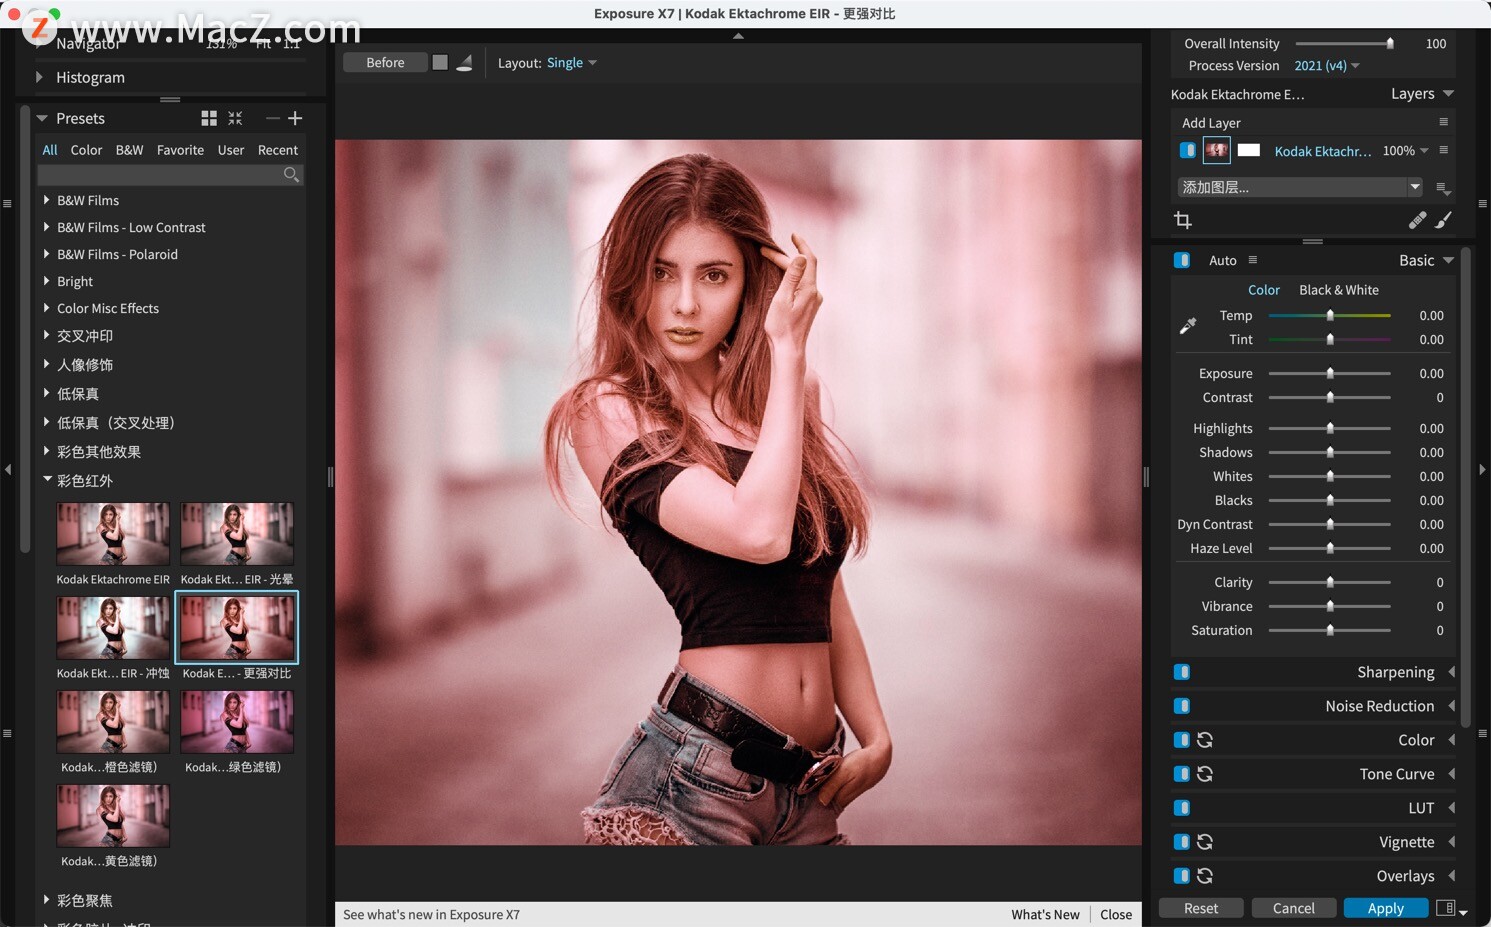Toggle the Basic panel on/off switch
The width and height of the screenshot is (1491, 927).
[1182, 260]
